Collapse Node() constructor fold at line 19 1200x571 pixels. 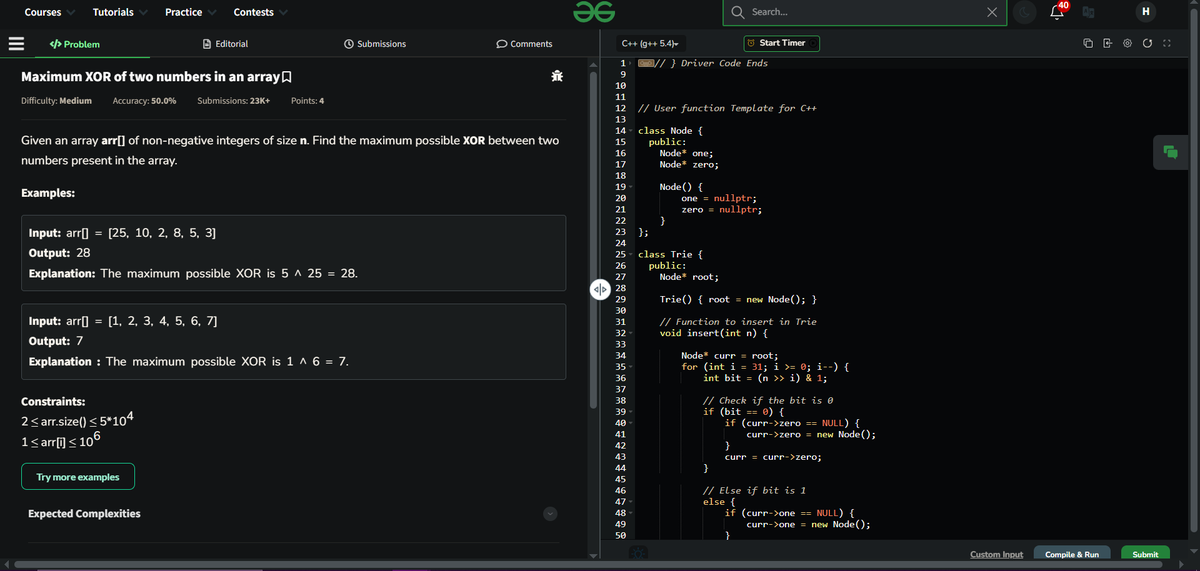pyautogui.click(x=632, y=188)
